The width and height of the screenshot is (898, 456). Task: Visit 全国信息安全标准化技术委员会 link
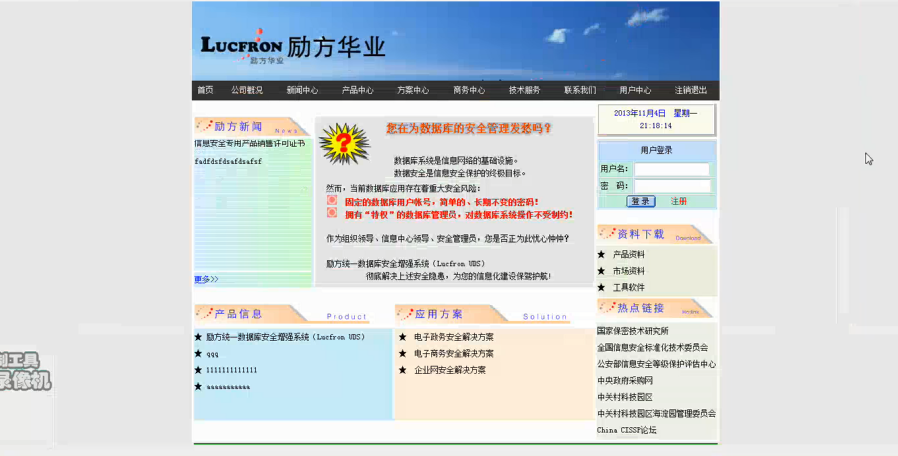[652, 347]
